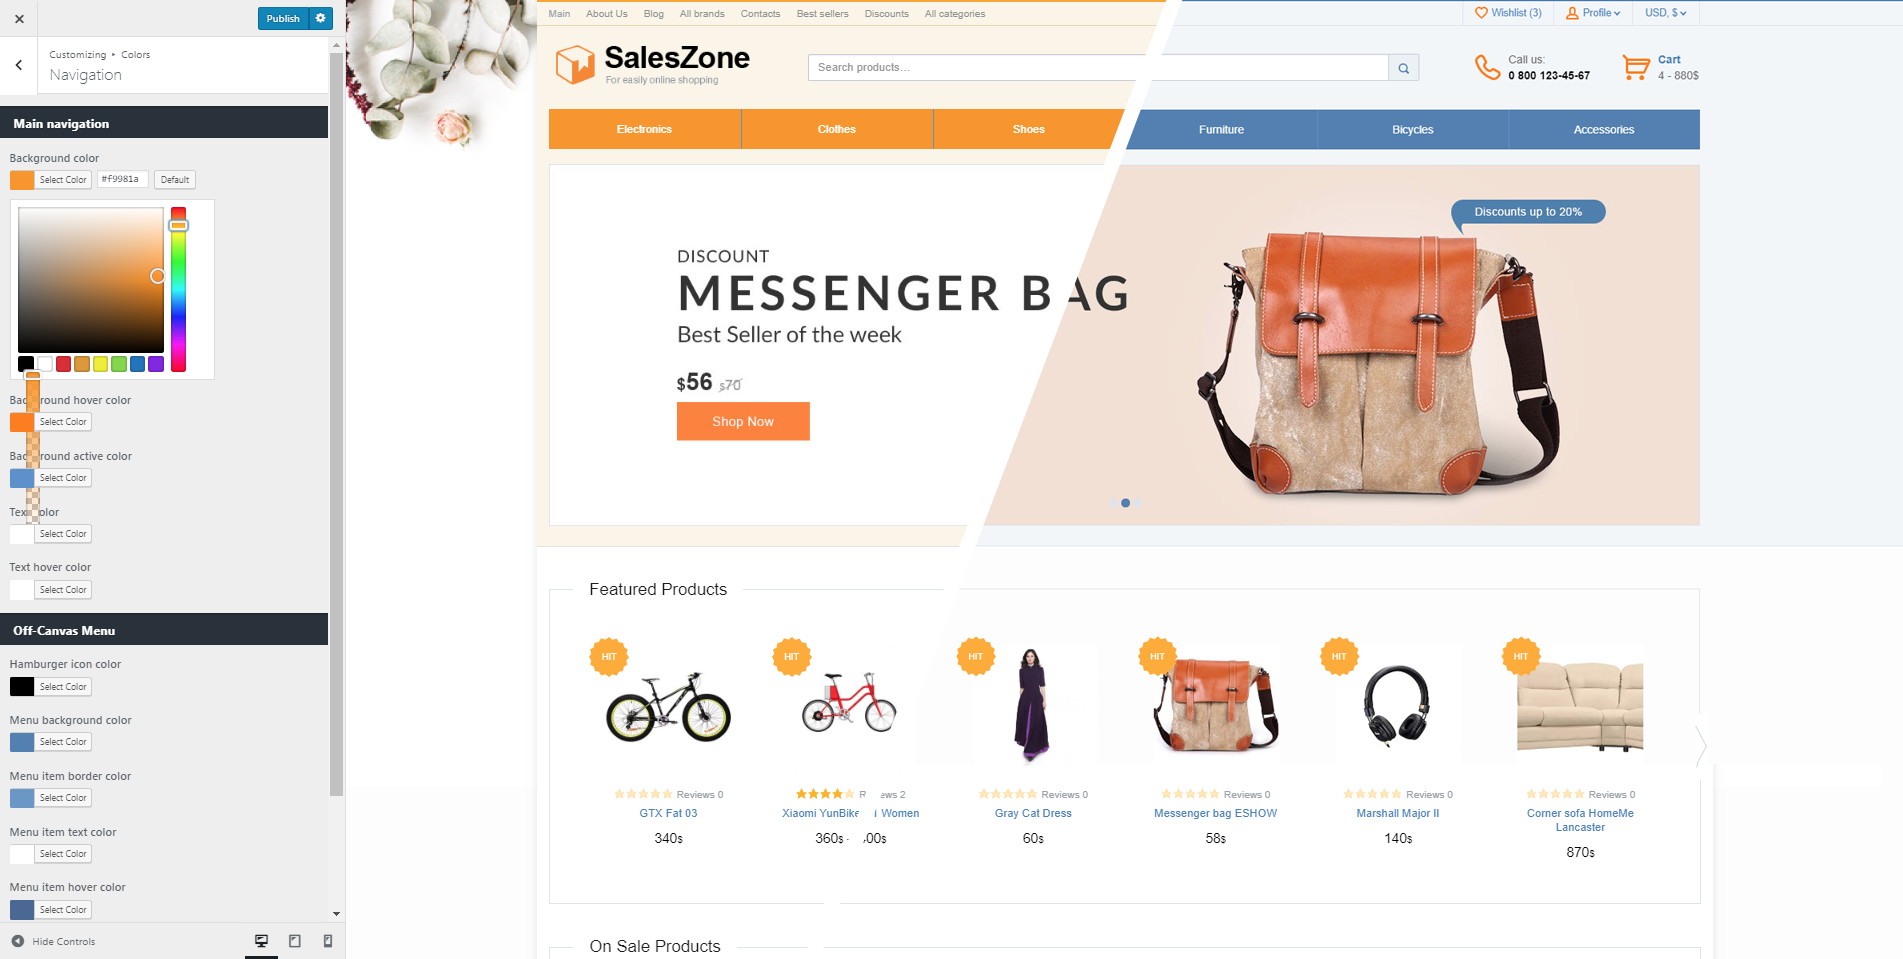Open the shopping cart icon

tap(1636, 67)
